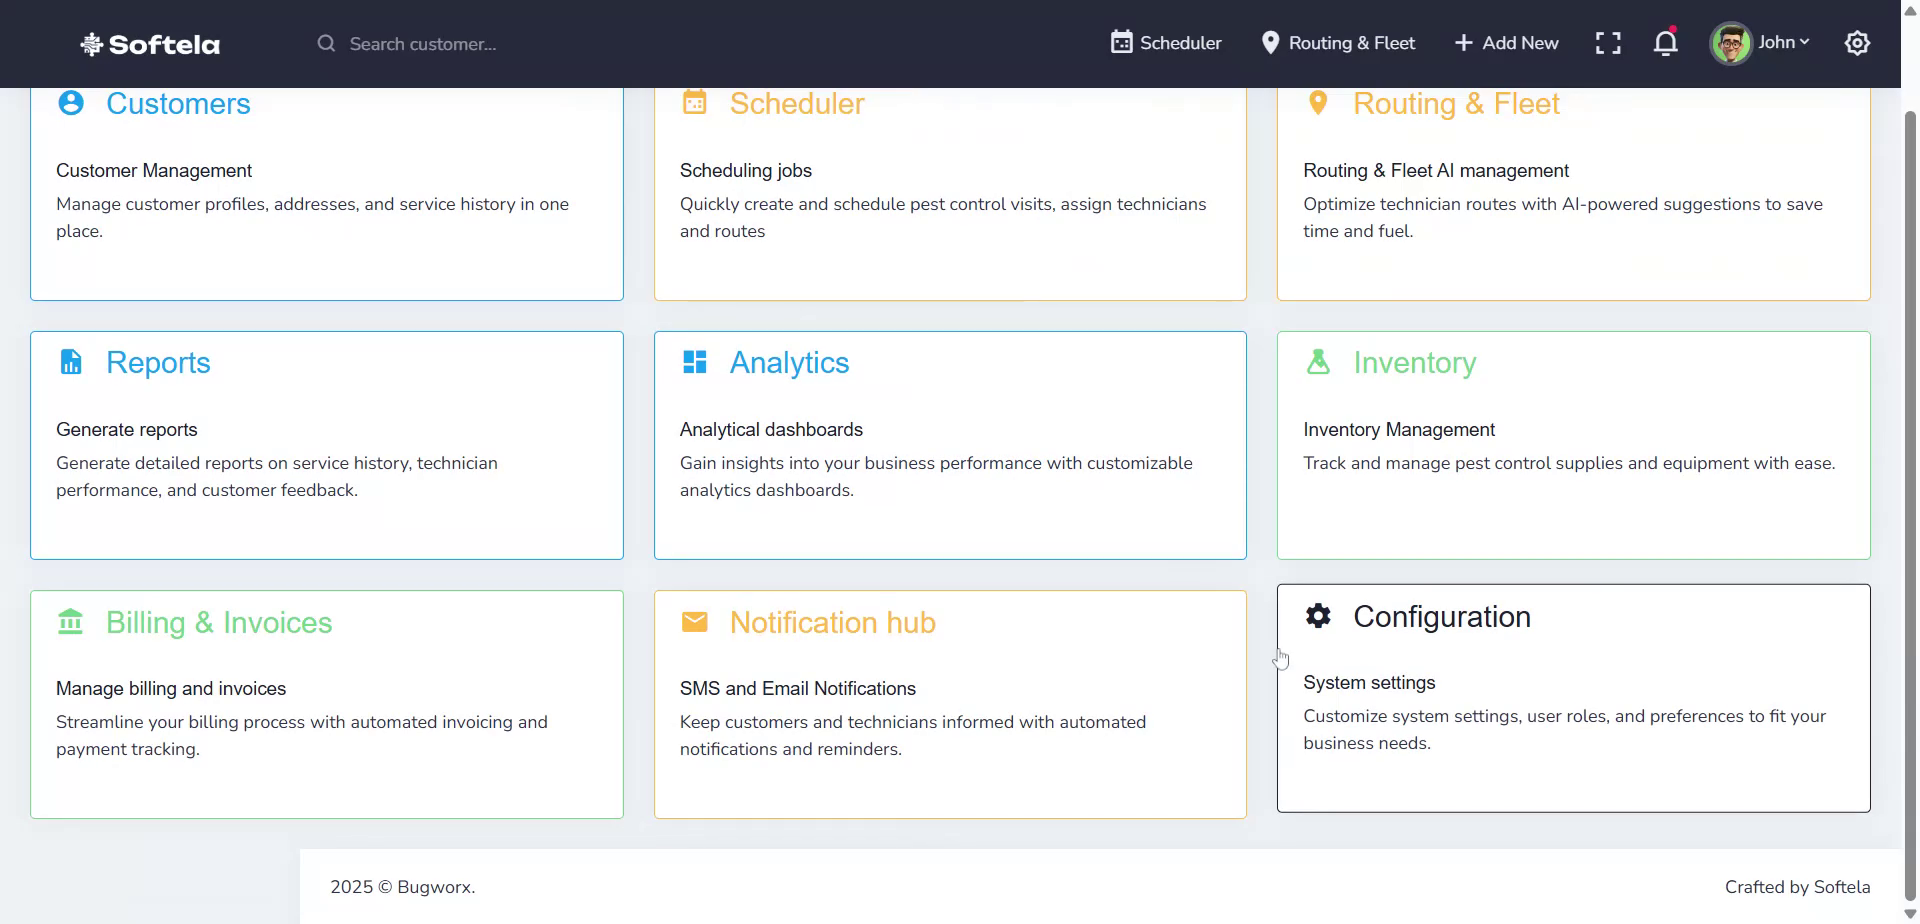The image size is (1920, 924).
Task: Open Scheduler from top navigation
Action: (x=1166, y=43)
